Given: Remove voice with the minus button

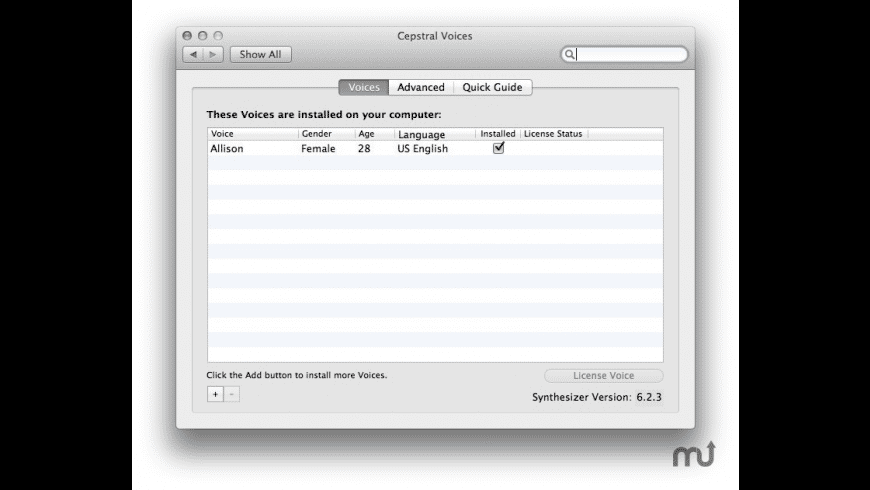Looking at the screenshot, I should point(231,394).
